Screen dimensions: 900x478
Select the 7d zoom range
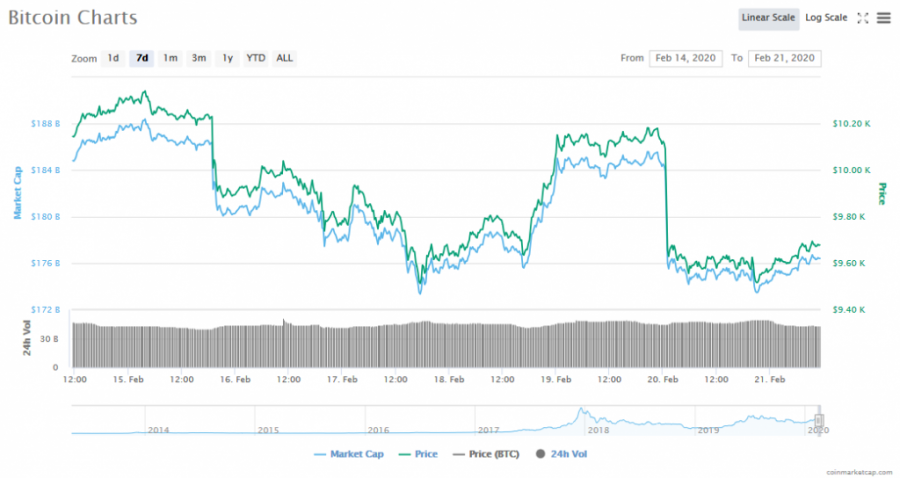tap(142, 58)
